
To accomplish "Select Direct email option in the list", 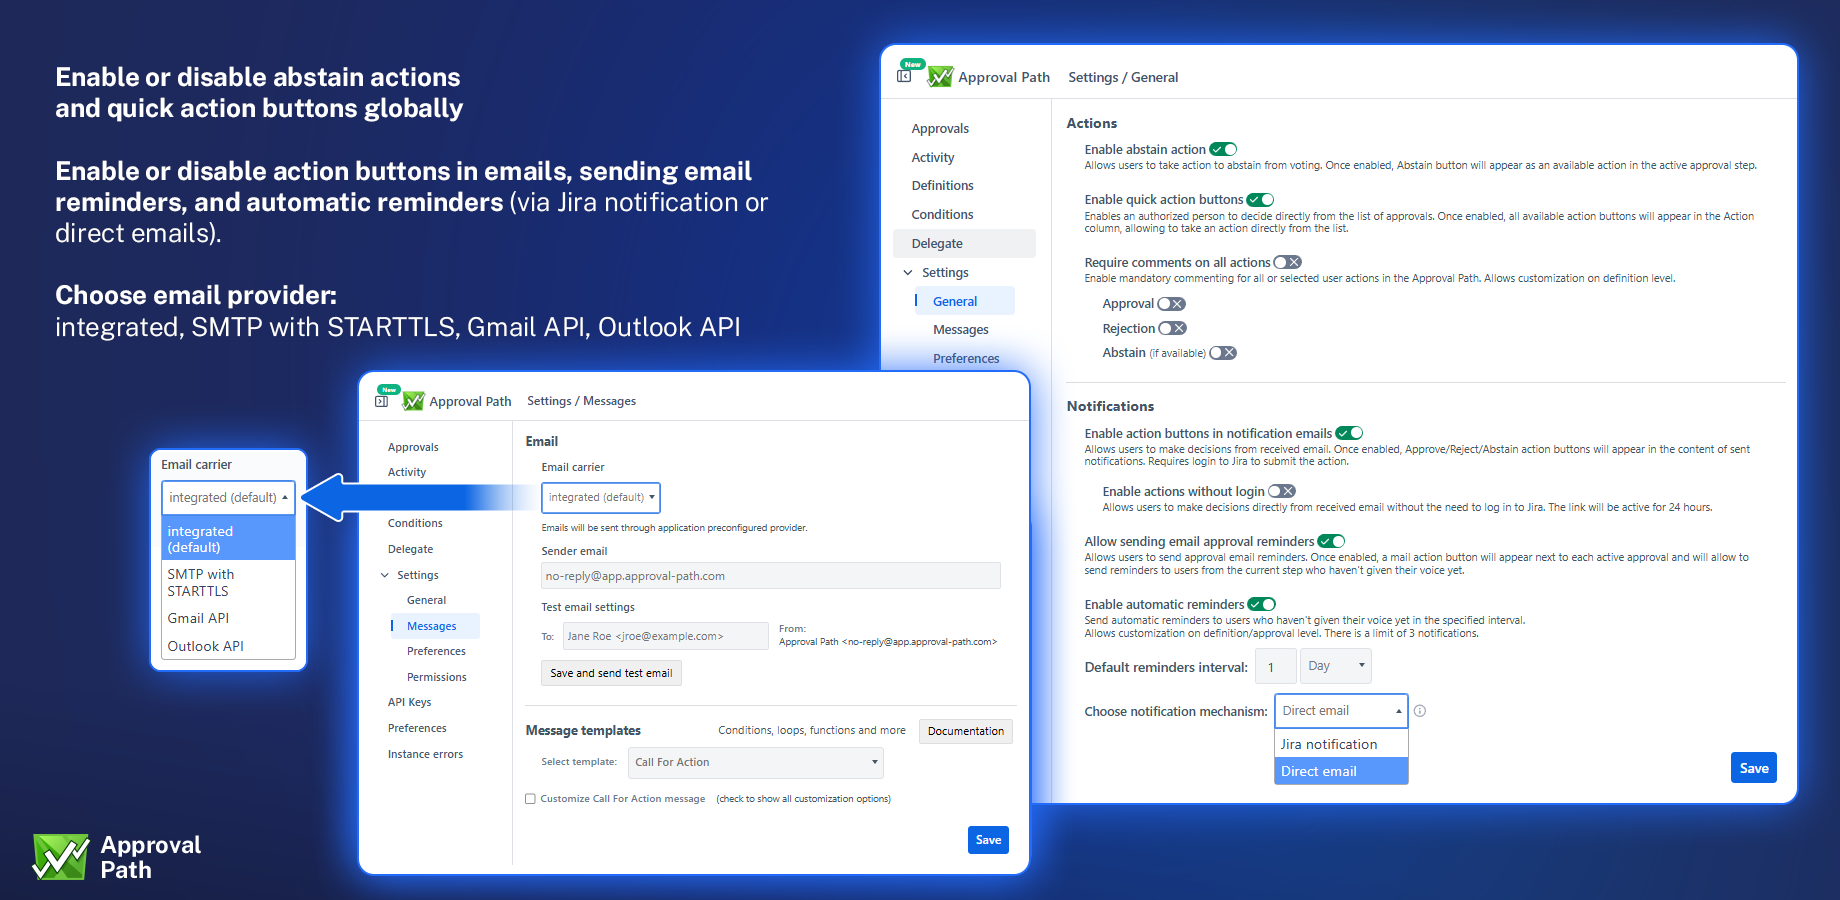I will (x=1341, y=771).
